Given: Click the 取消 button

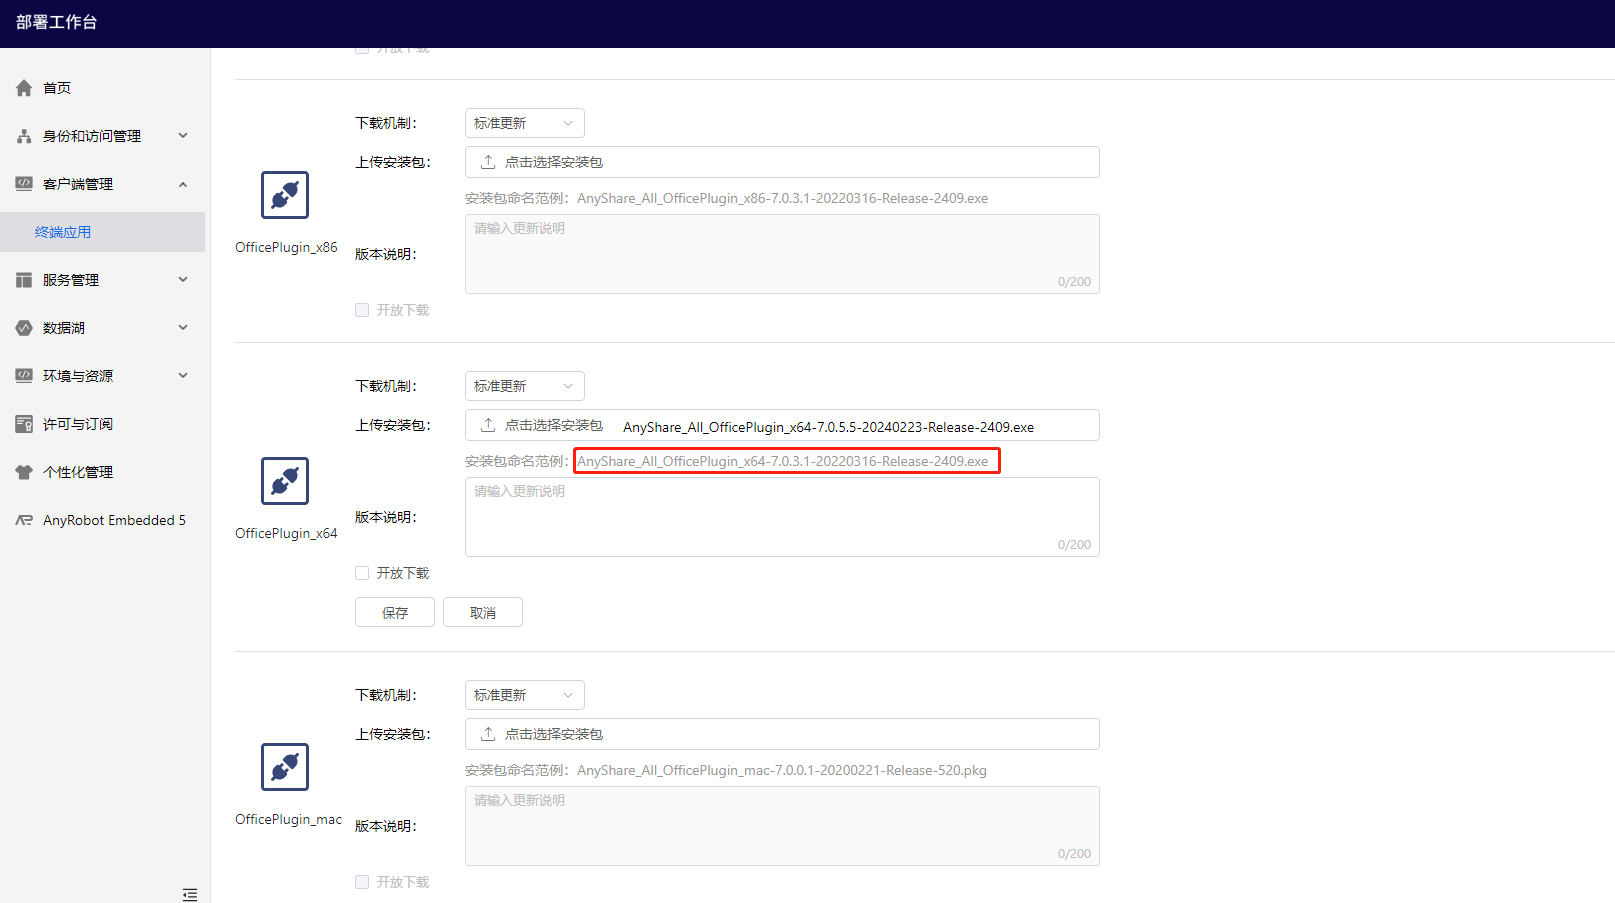Looking at the screenshot, I should (x=483, y=612).
